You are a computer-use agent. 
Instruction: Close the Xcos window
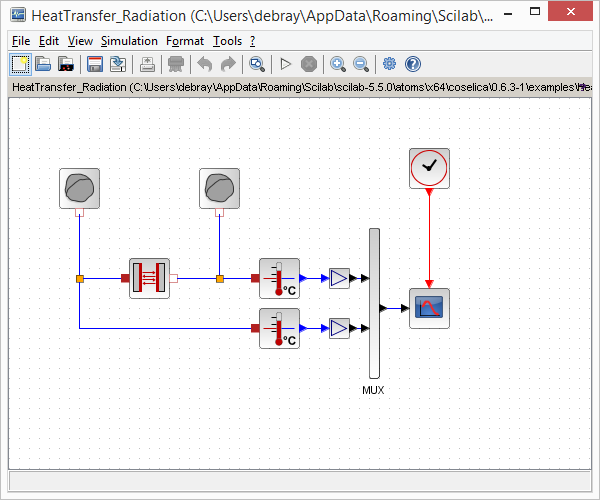pyautogui.click(x=570, y=11)
